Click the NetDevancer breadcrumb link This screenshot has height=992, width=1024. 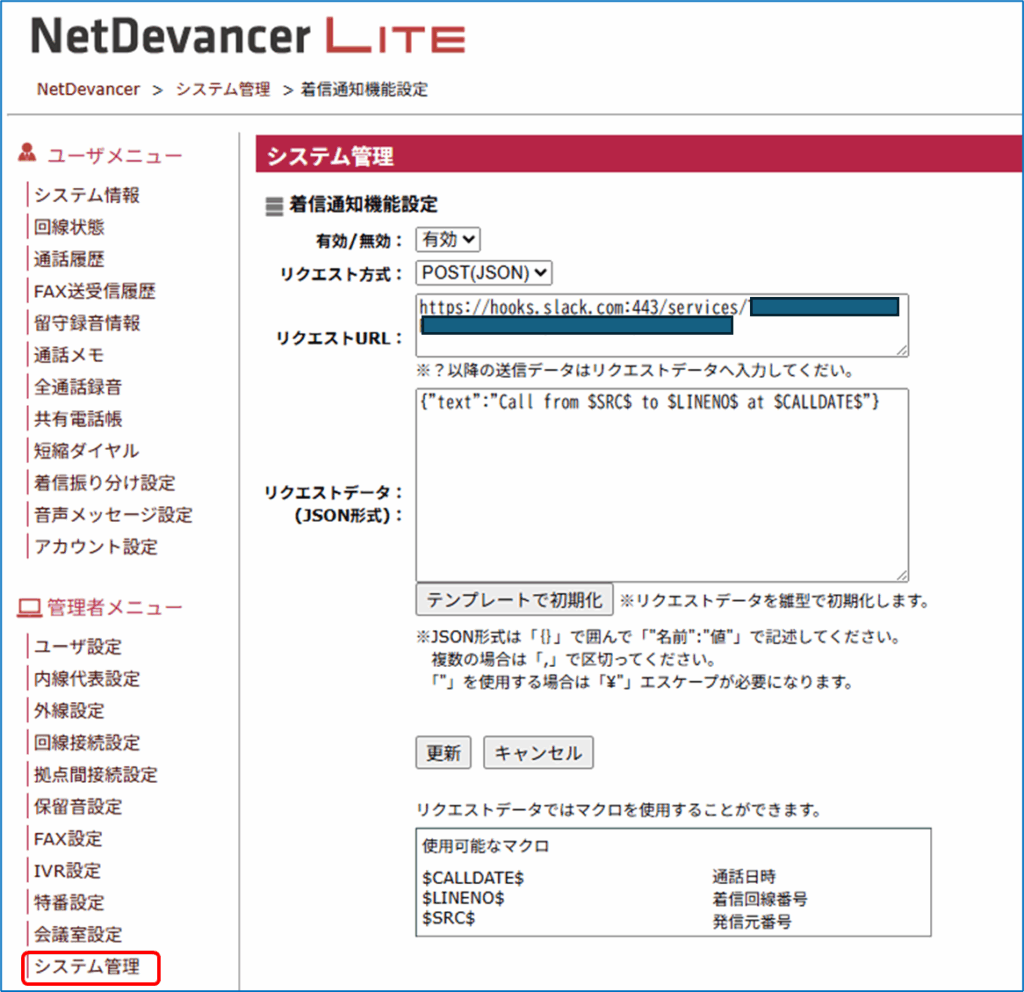point(88,89)
